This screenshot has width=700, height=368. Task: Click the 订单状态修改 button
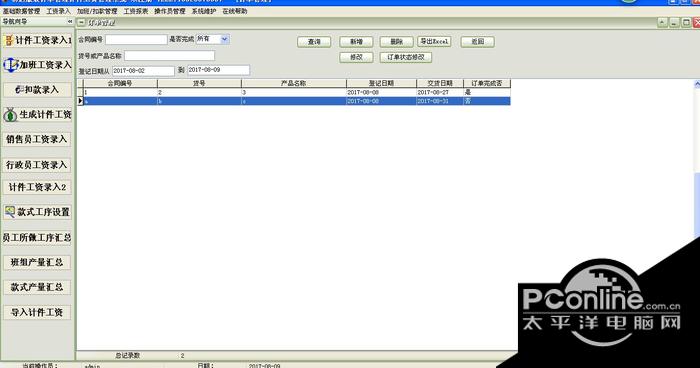(x=406, y=57)
